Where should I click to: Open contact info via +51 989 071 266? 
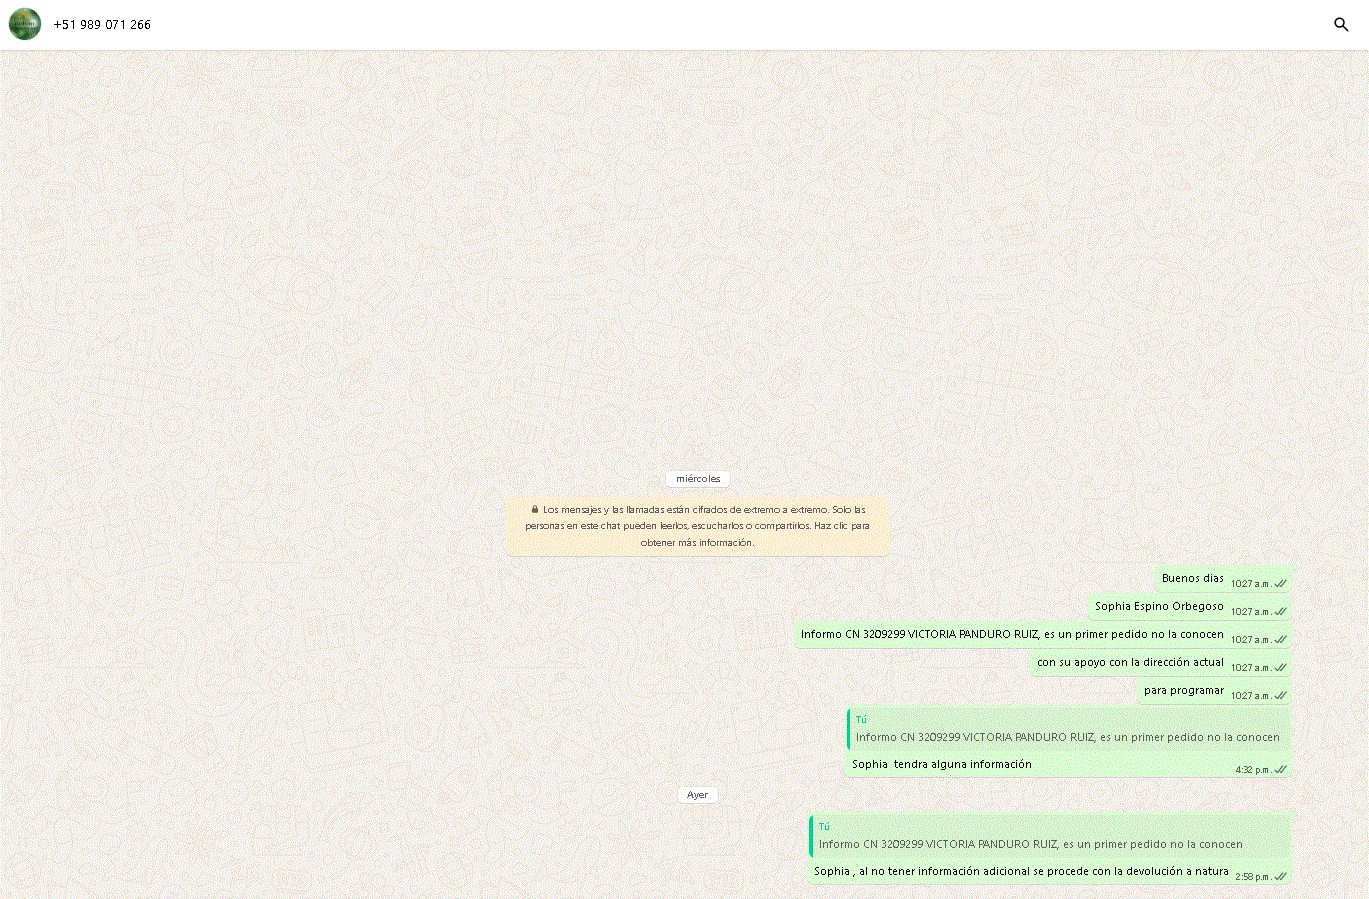point(102,25)
